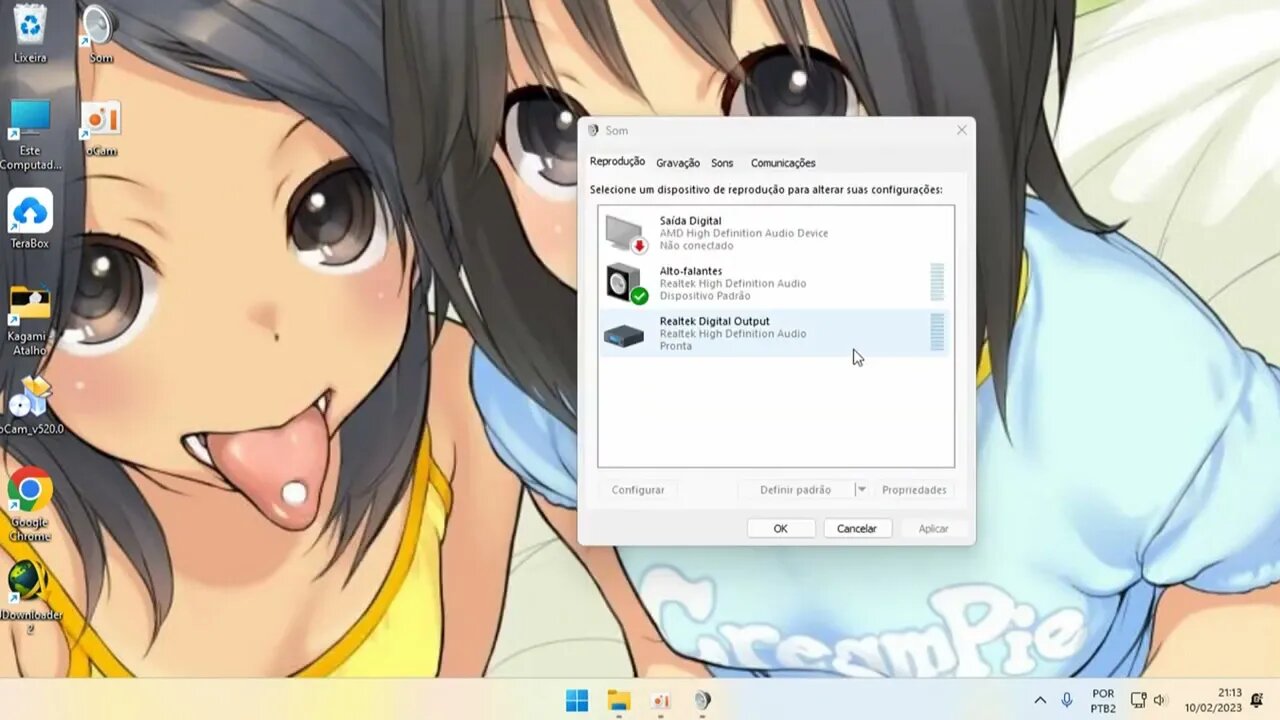Screen dimensions: 1280x720
Task: Click the OK button
Action: pos(781,528)
